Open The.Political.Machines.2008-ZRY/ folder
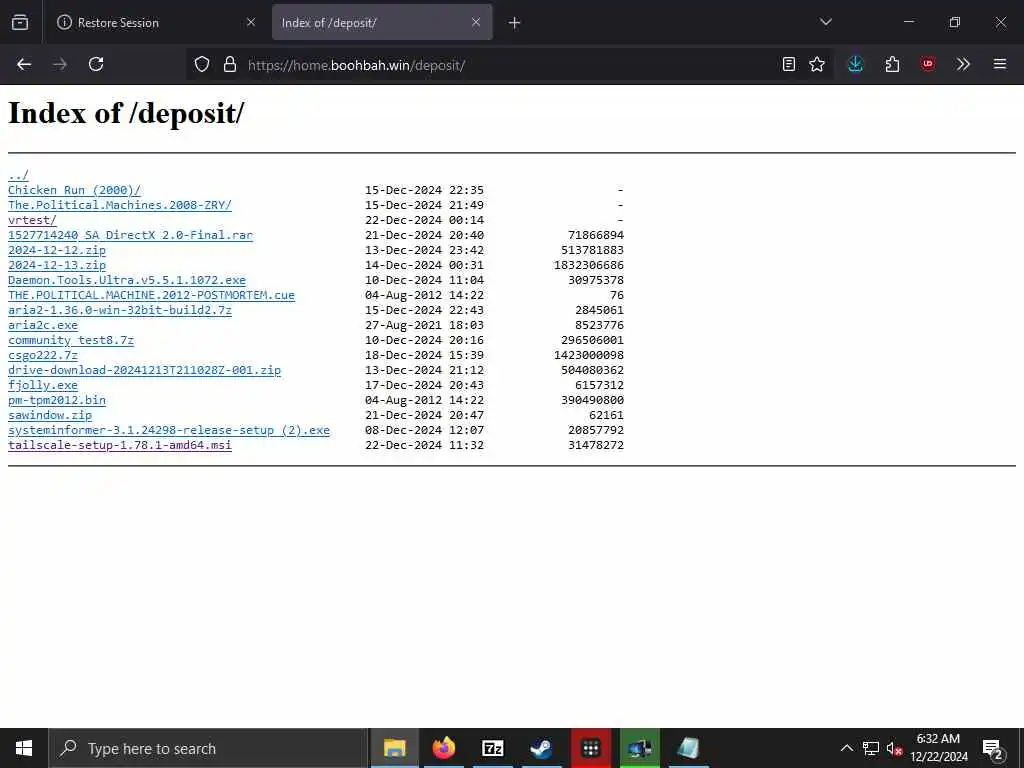This screenshot has height=768, width=1024. (120, 205)
